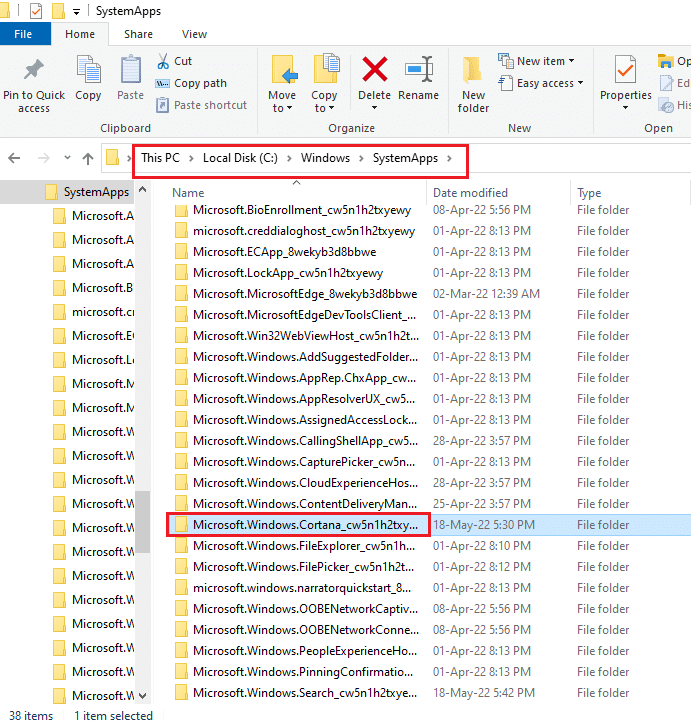This screenshot has height=727, width=691.
Task: Expand the Properties dropdown arrow
Action: click(x=625, y=108)
